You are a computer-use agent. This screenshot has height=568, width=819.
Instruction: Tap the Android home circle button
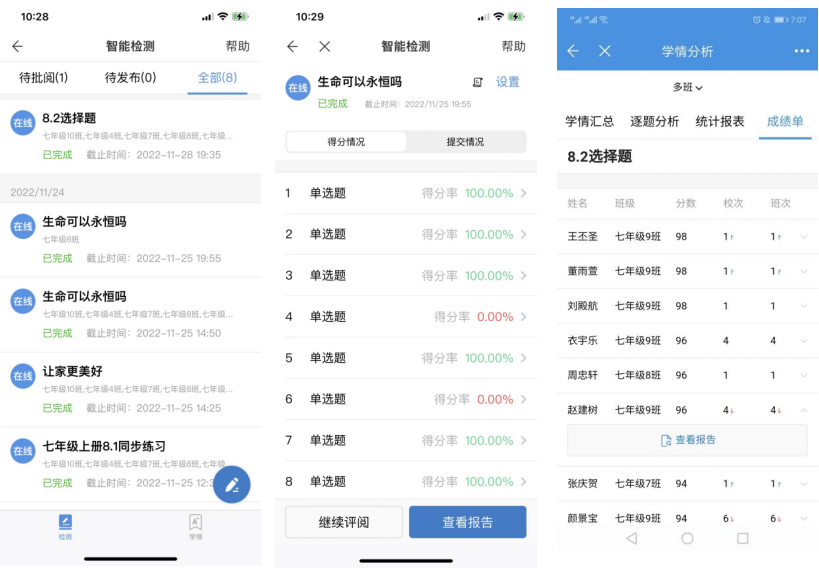[x=687, y=538]
